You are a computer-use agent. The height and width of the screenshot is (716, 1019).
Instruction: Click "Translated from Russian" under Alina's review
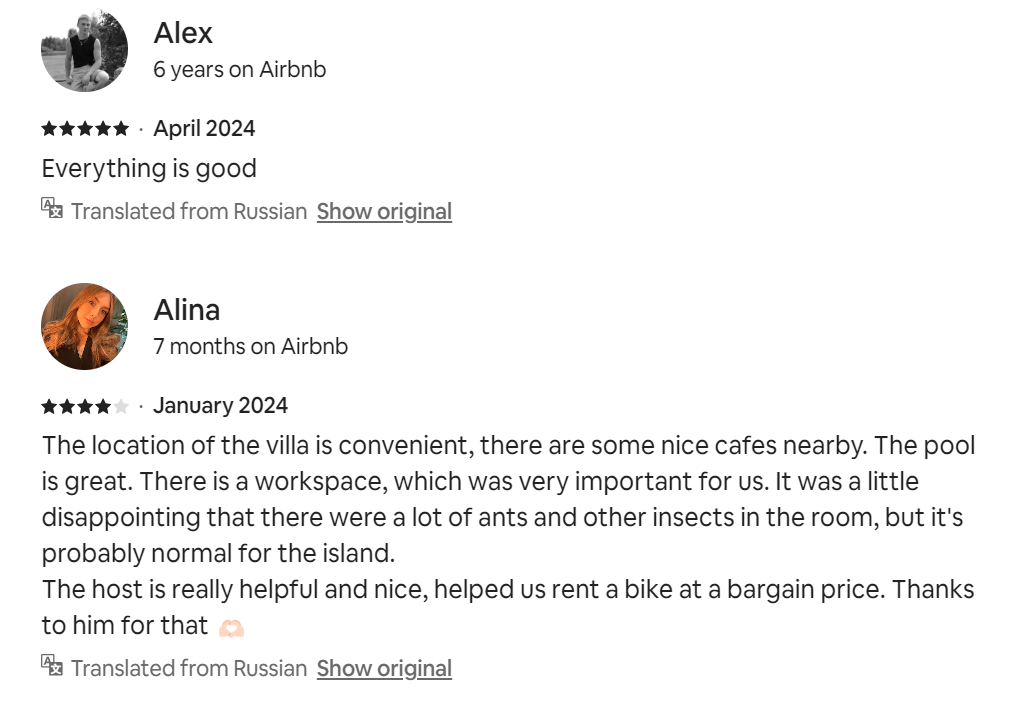point(189,669)
